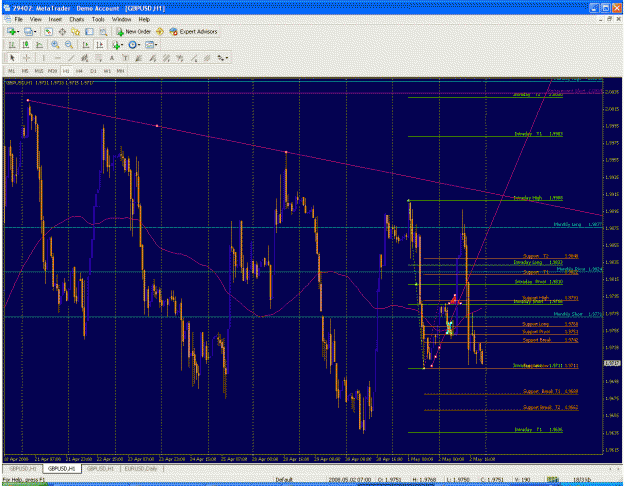625x486 pixels.
Task: Switch timeframe to D1
Action: [93, 71]
